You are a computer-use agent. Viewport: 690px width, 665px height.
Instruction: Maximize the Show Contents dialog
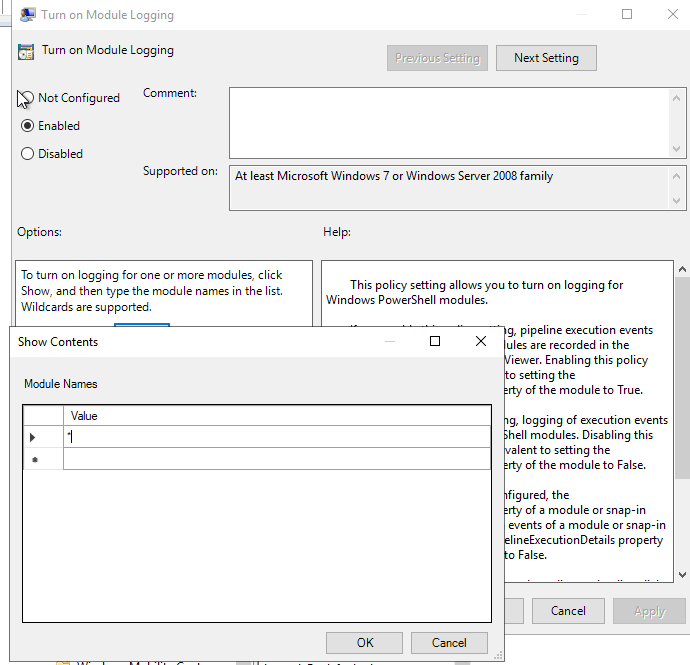coord(435,341)
